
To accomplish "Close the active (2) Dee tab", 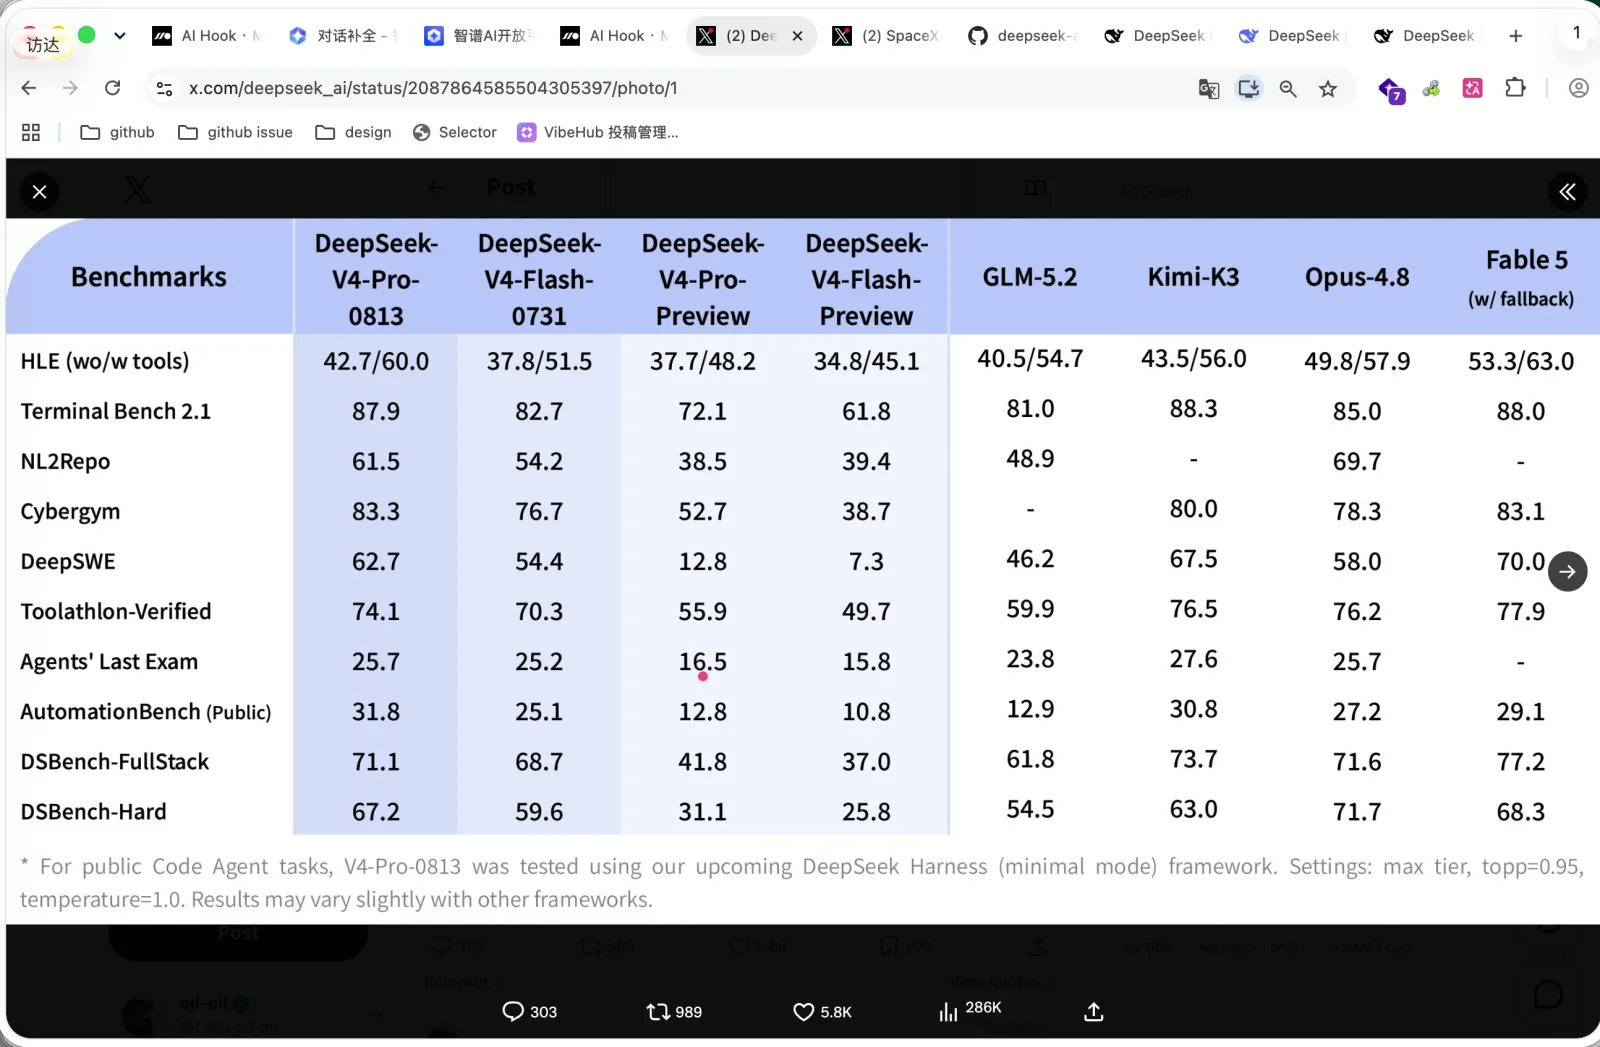I will point(797,36).
